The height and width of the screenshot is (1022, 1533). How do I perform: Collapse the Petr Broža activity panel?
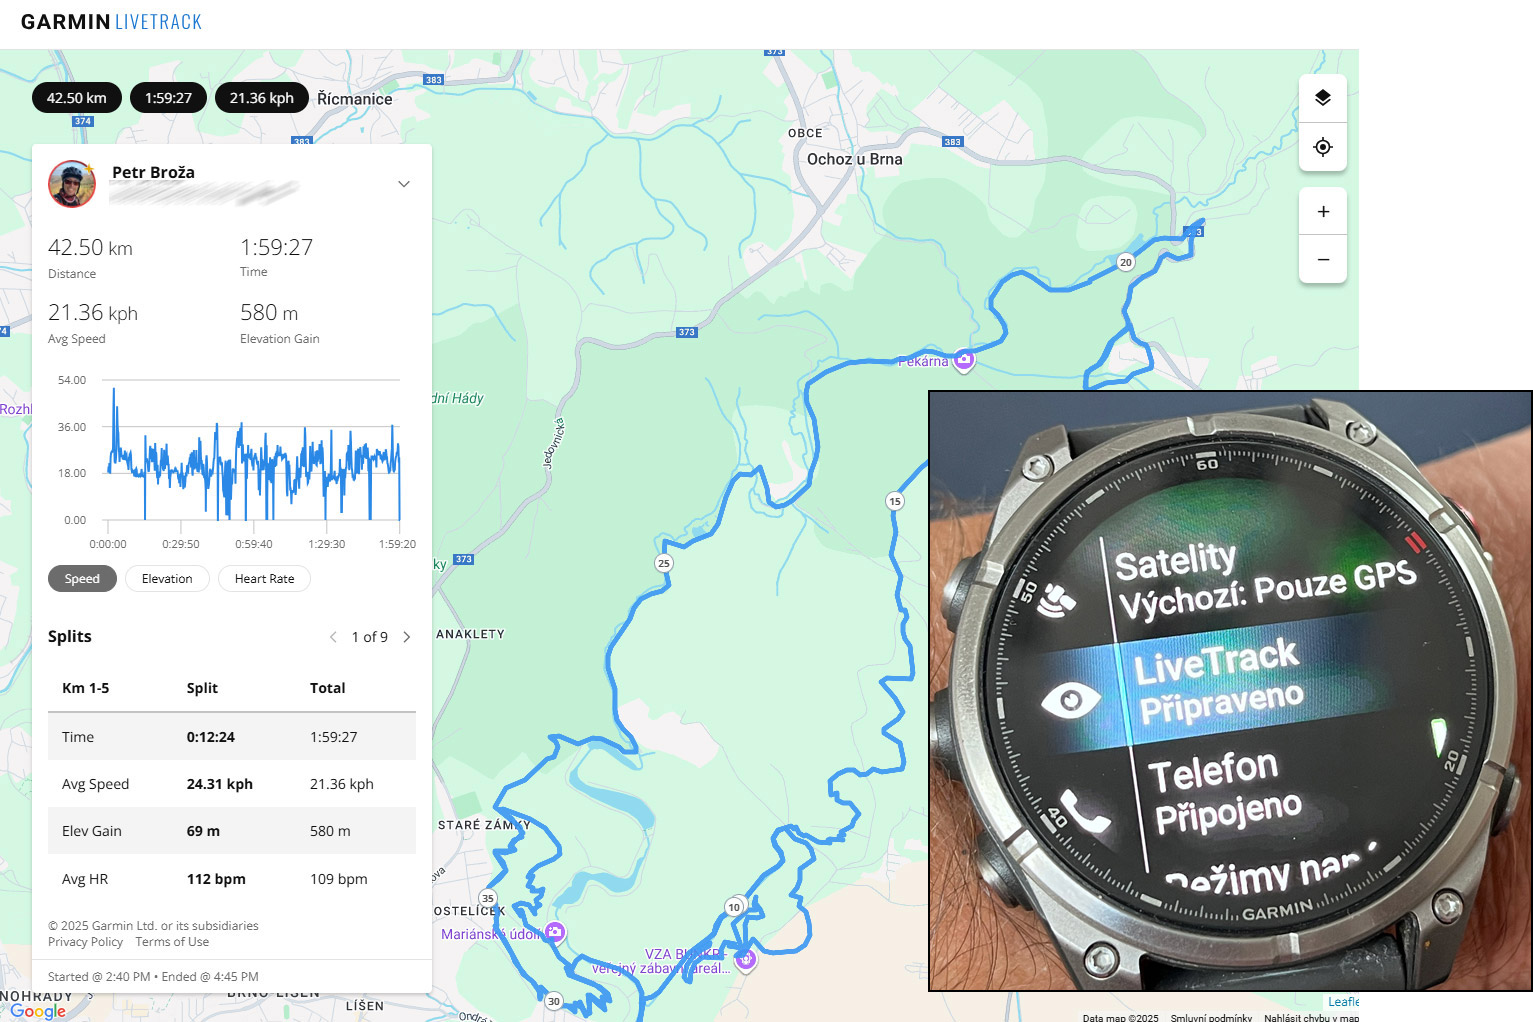404,184
